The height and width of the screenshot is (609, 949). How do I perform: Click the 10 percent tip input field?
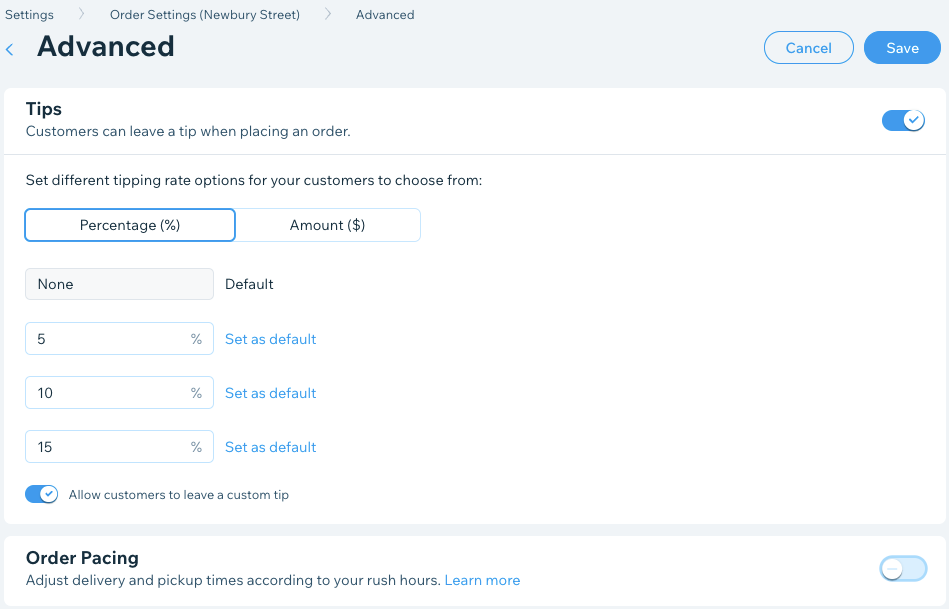coord(110,393)
